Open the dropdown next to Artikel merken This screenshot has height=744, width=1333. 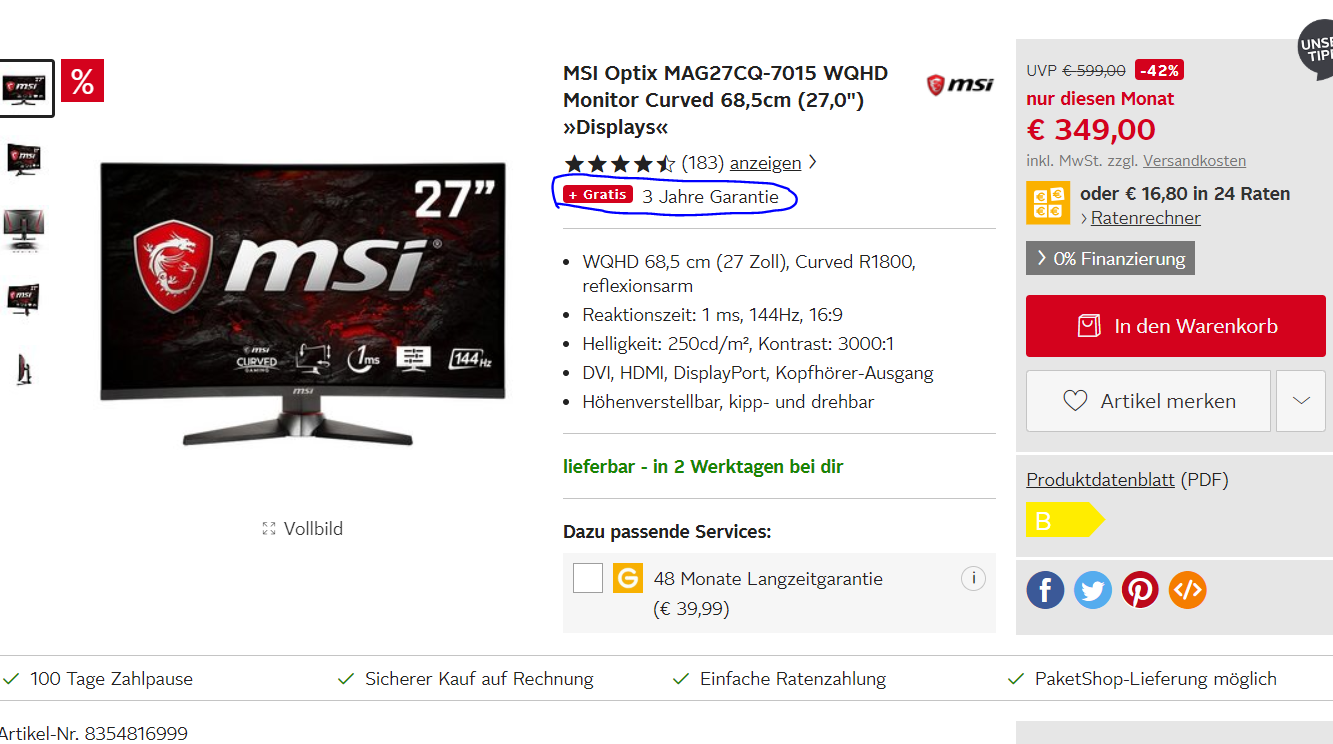click(x=1301, y=401)
